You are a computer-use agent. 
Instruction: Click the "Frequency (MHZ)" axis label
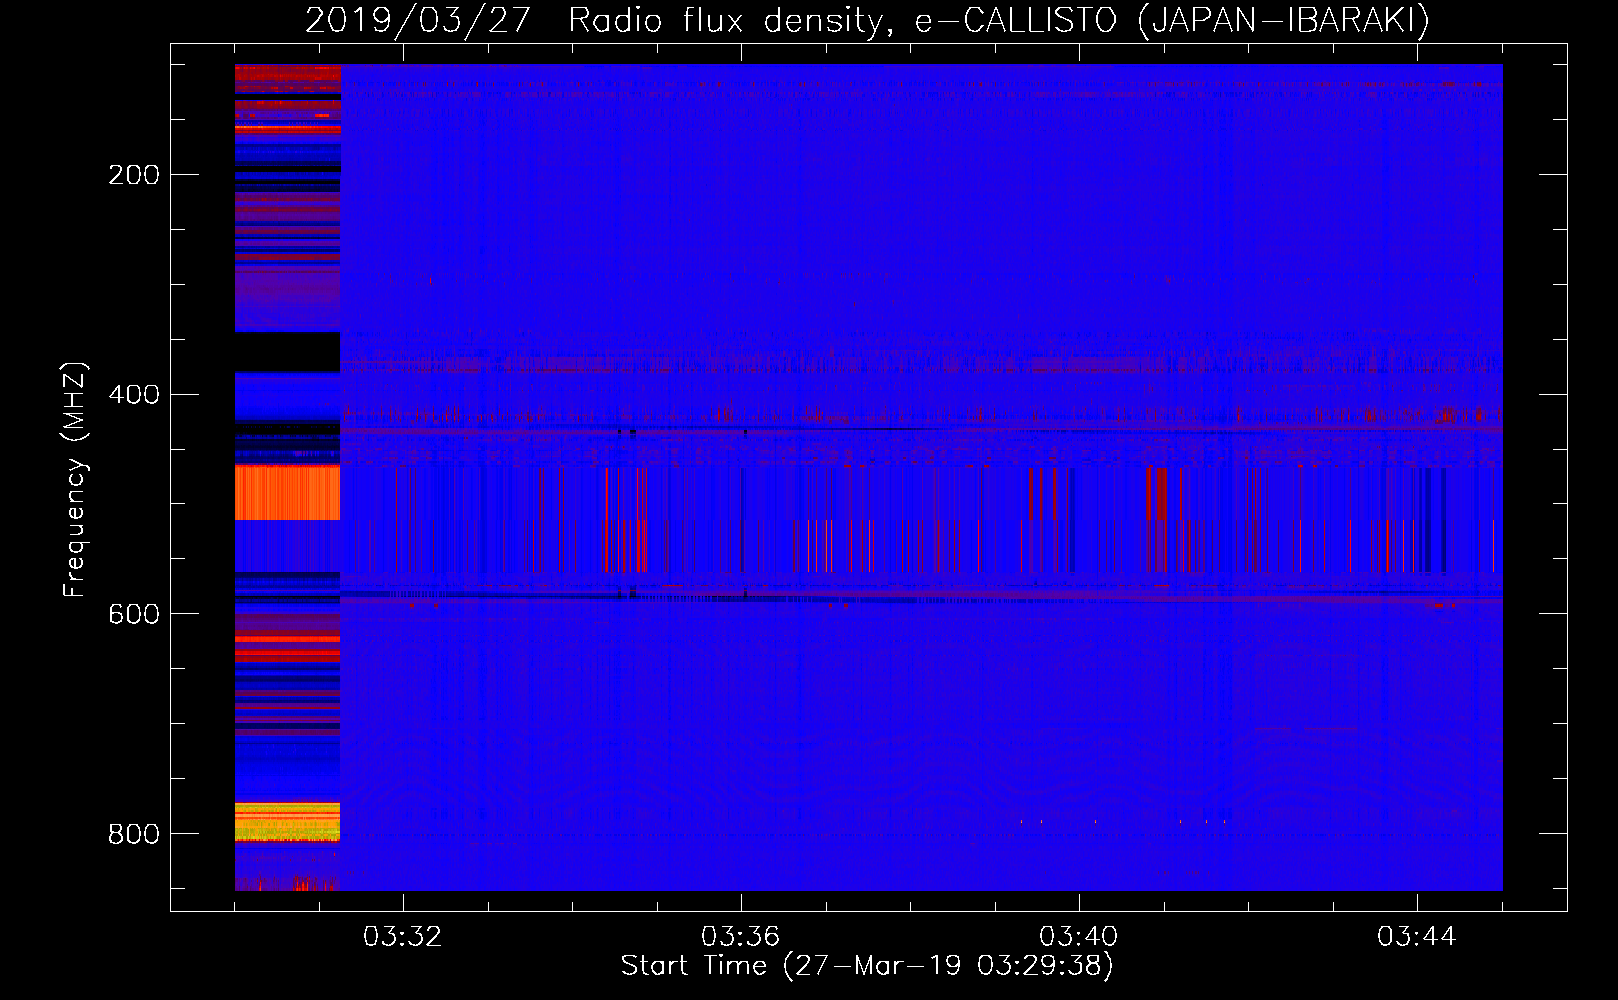tap(74, 480)
